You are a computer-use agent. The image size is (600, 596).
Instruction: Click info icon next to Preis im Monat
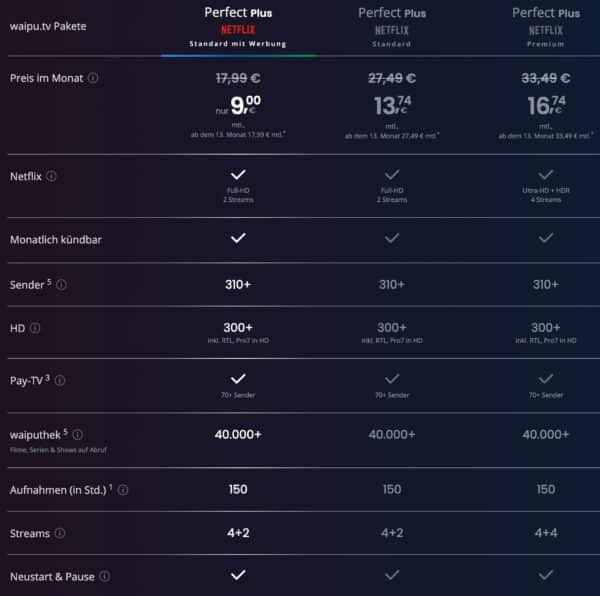(92, 77)
